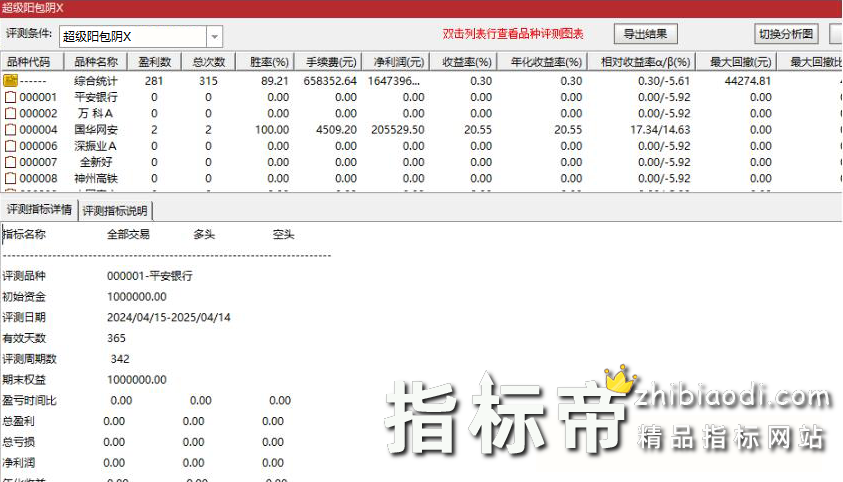Click the 净利润 label in details panel
This screenshot has height=482, width=843.
click(18, 463)
